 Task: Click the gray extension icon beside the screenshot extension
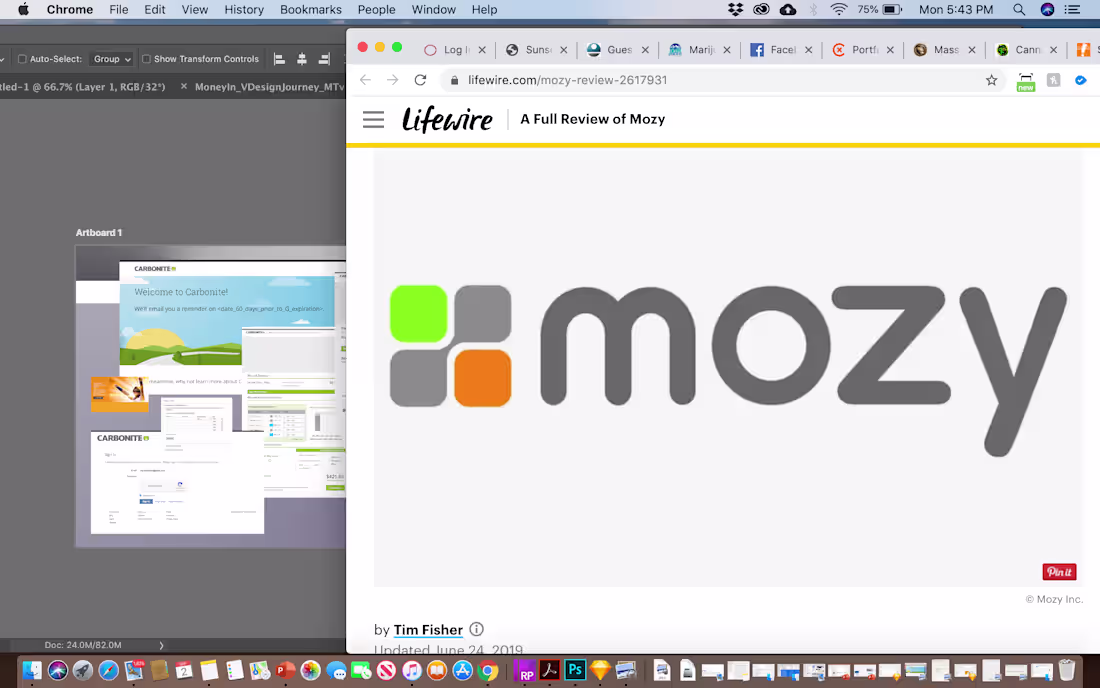pos(1054,80)
